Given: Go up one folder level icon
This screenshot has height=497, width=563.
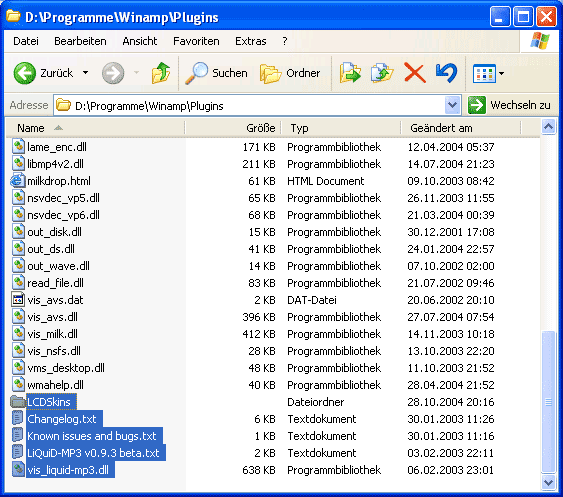Looking at the screenshot, I should coord(161,73).
